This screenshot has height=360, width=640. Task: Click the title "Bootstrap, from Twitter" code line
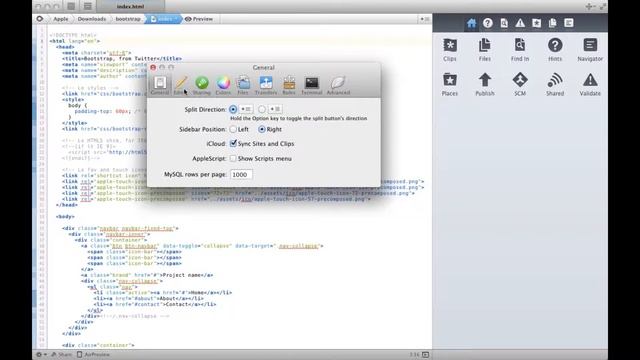122,59
